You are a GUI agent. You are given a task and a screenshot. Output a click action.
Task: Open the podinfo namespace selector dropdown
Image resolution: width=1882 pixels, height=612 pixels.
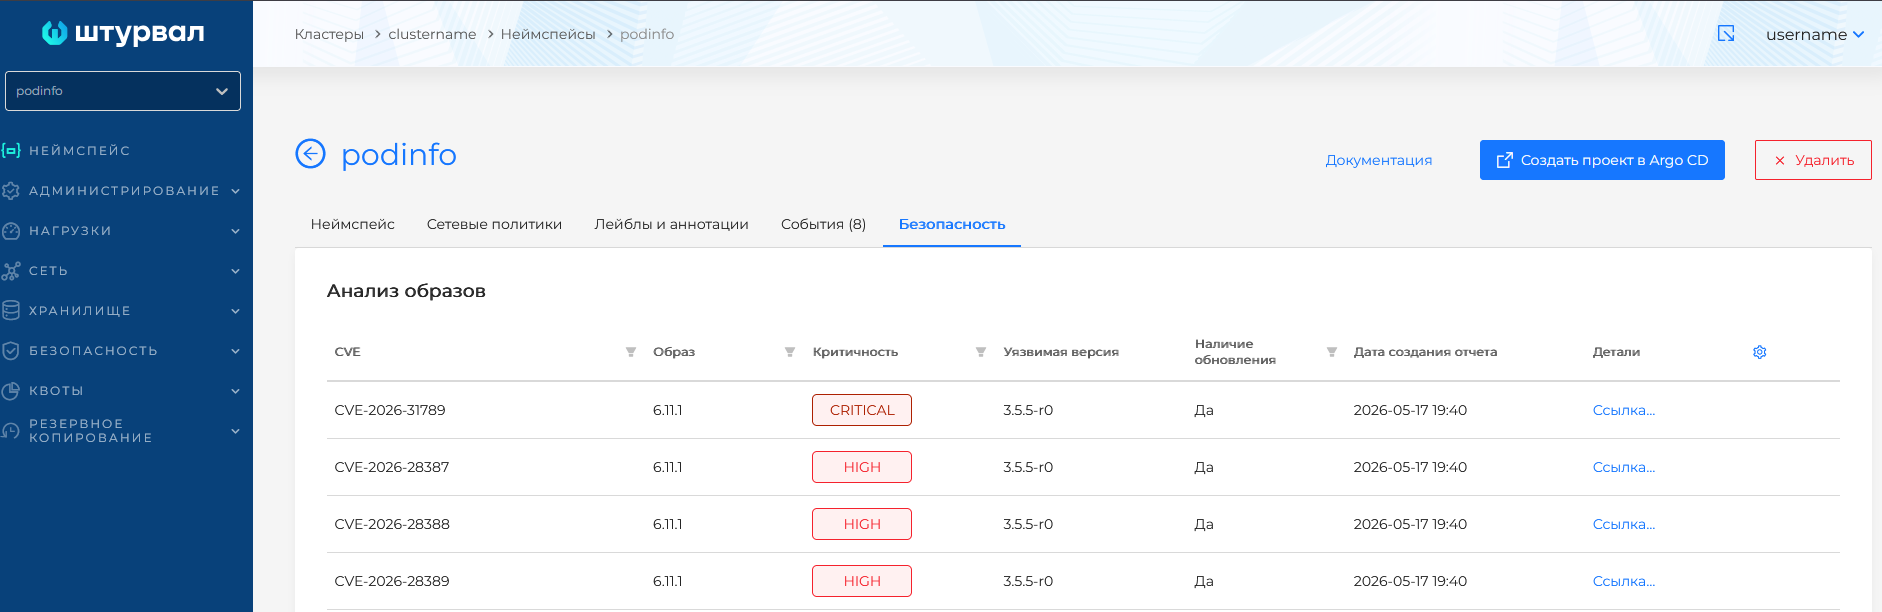coord(123,91)
